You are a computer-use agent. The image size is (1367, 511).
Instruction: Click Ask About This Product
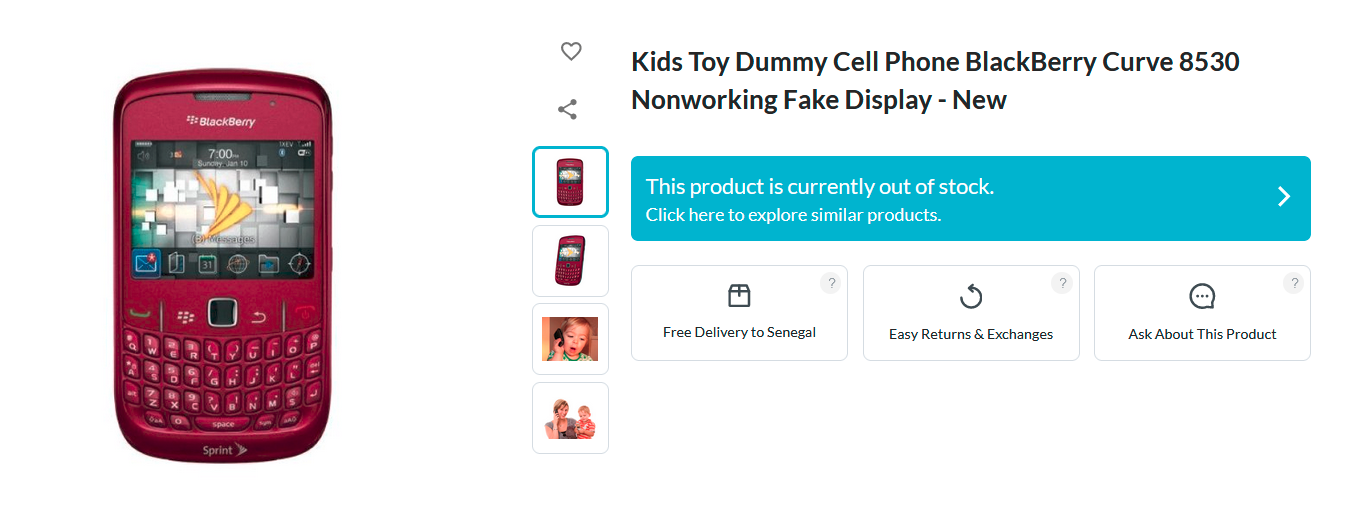(1202, 334)
